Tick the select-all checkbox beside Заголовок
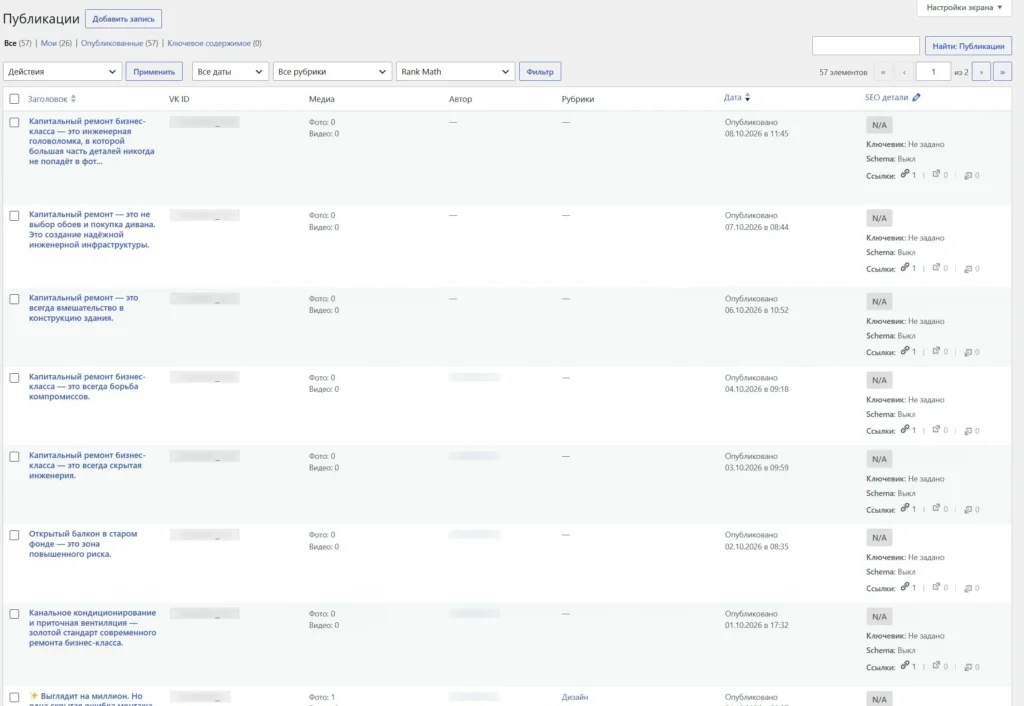Viewport: 1024px width, 706px height. [x=14, y=99]
